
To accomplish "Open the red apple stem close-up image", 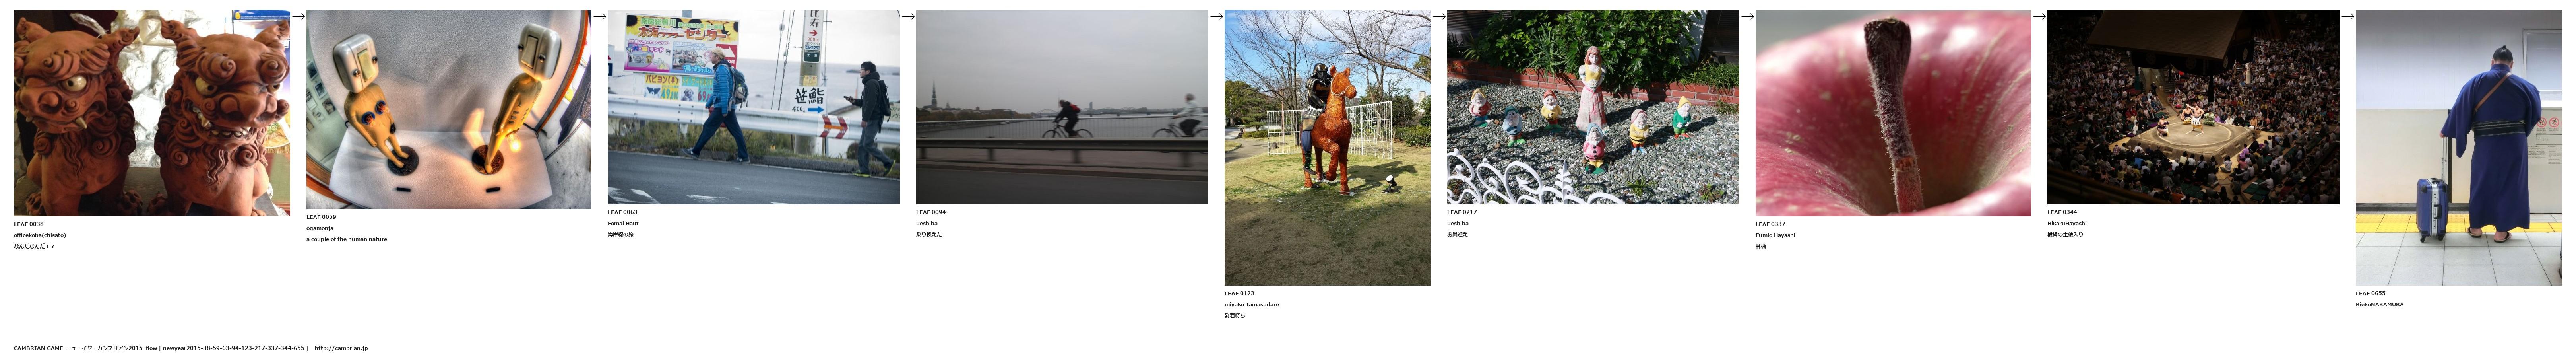I will [1893, 113].
